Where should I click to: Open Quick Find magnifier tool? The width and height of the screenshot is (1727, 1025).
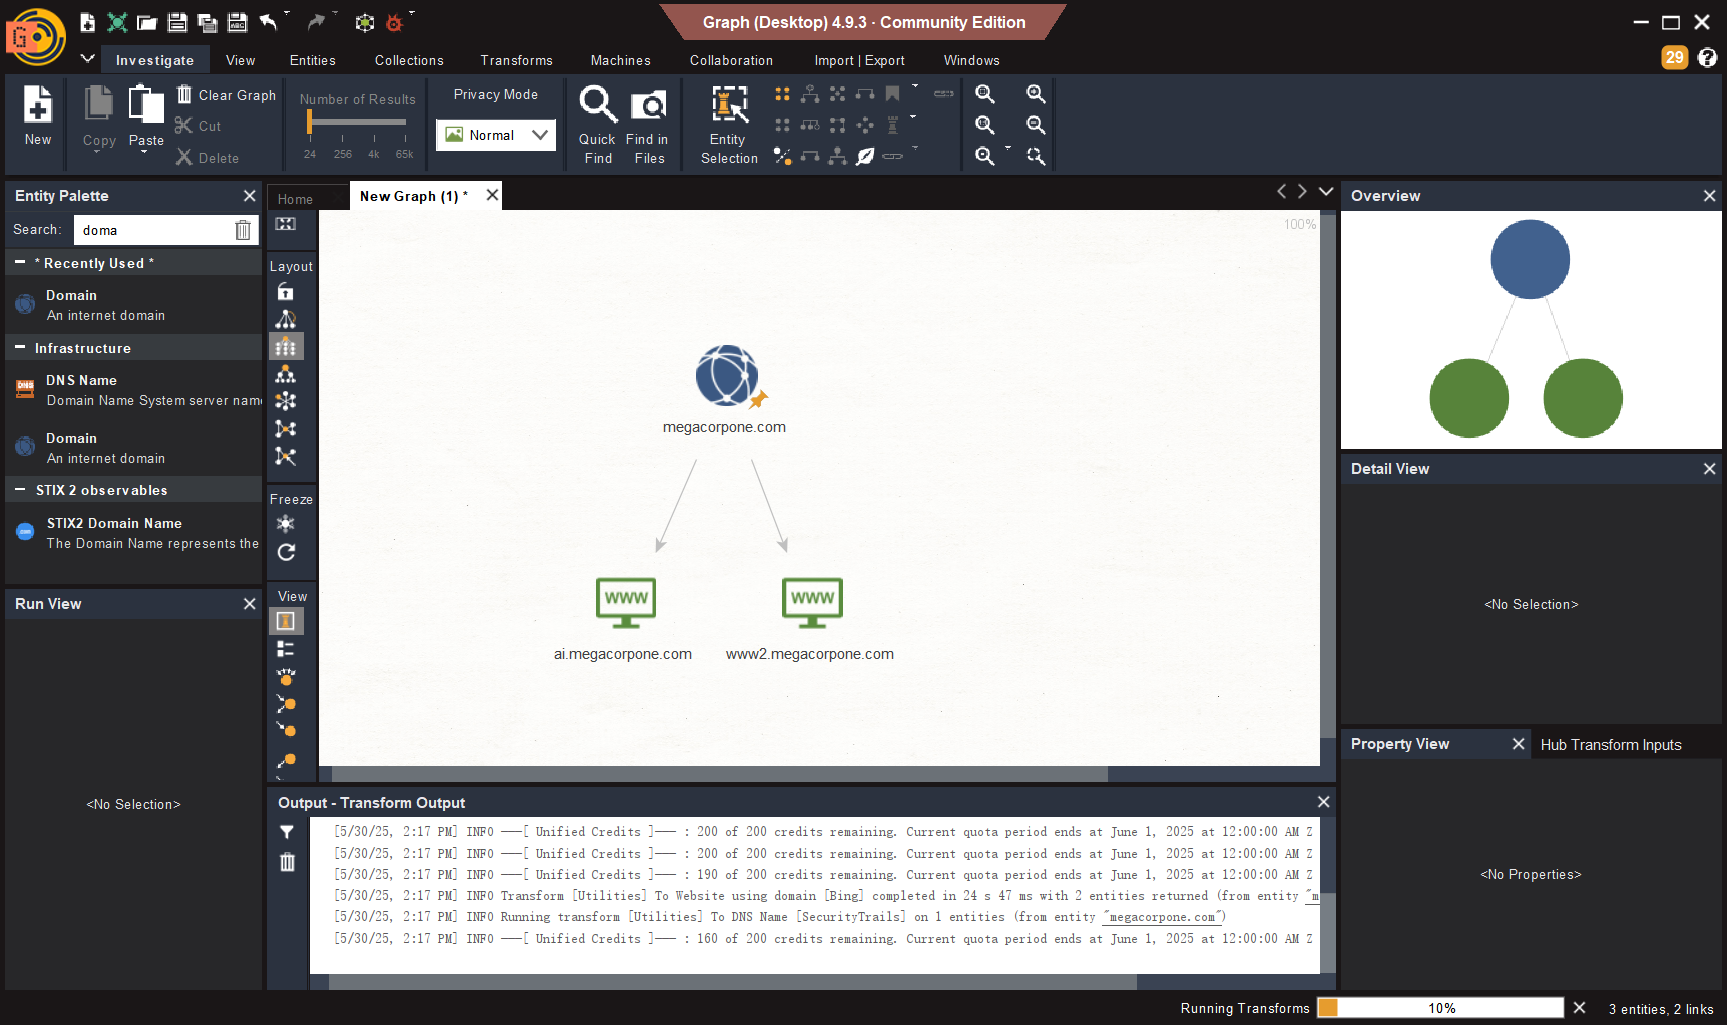pos(598,124)
